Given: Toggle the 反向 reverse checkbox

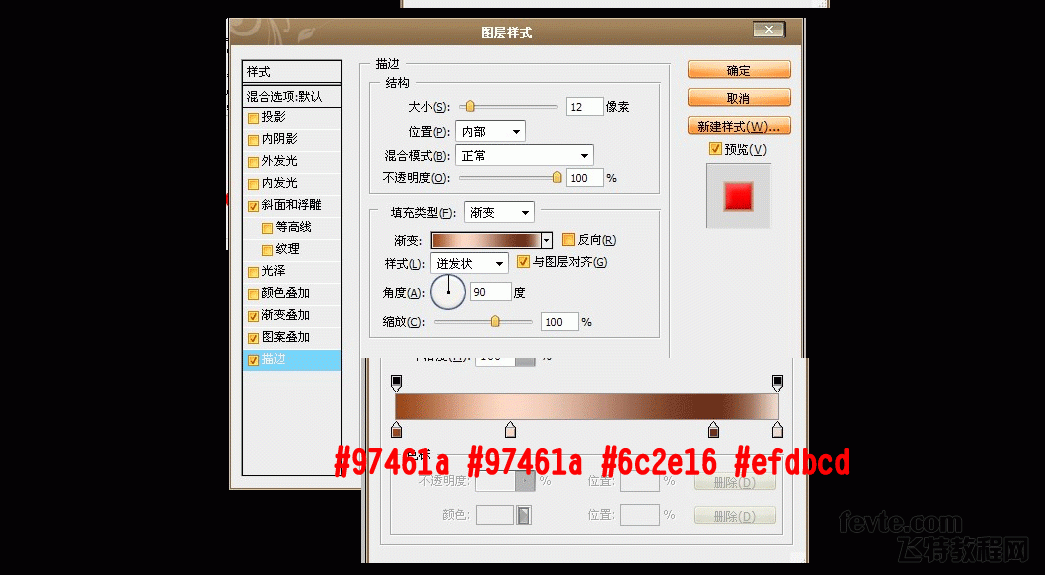Looking at the screenshot, I should tap(568, 239).
